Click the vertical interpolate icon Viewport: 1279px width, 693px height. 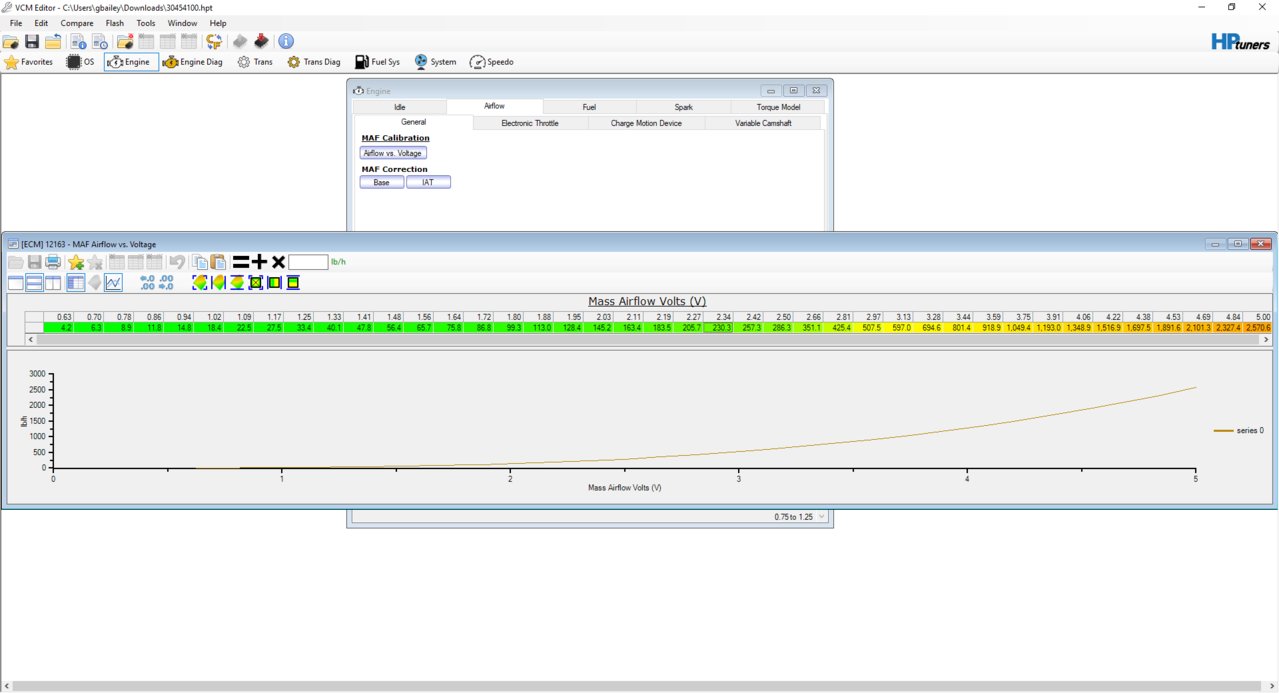point(237,283)
